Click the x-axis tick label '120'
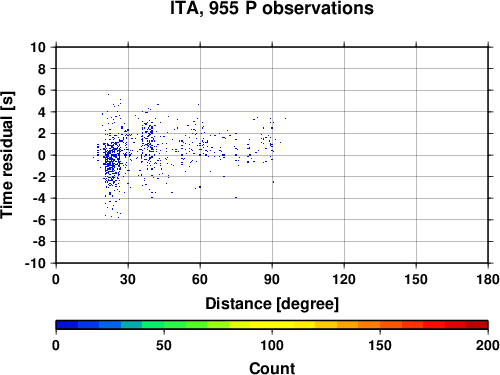Image resolution: width=500 pixels, height=375 pixels. [x=344, y=279]
